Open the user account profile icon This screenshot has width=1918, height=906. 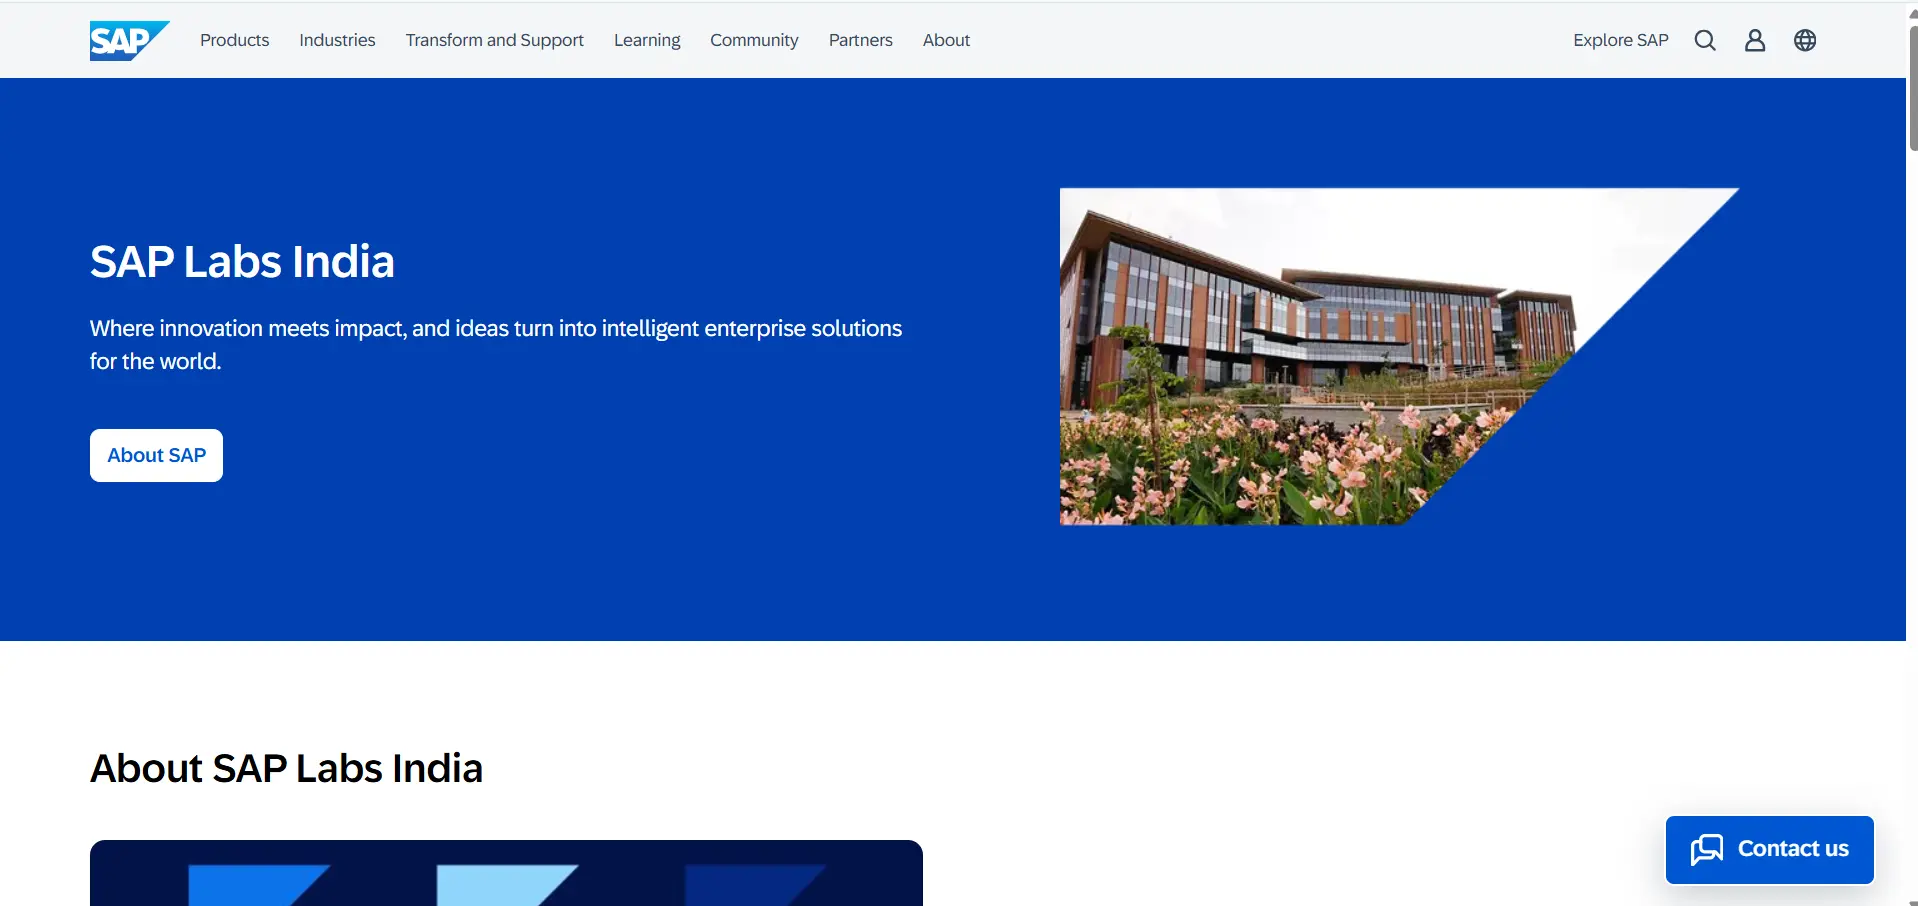pos(1755,40)
